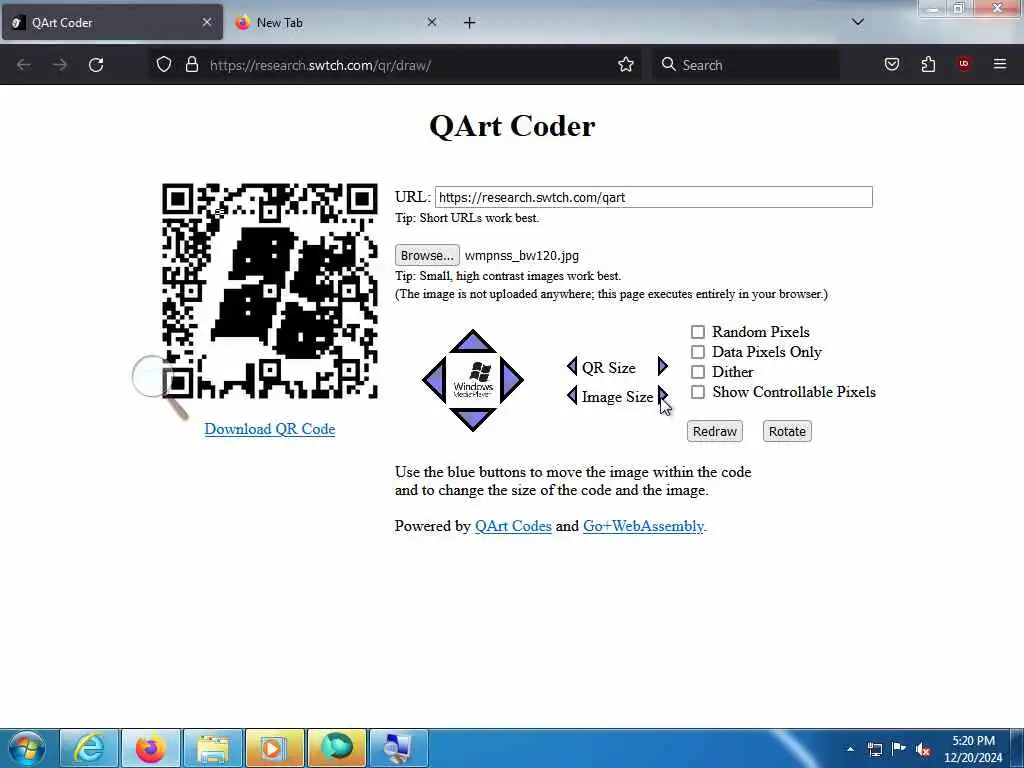Viewport: 1024px width, 768px height.
Task: Decrease QR Size with left arrow
Action: pyautogui.click(x=572, y=366)
